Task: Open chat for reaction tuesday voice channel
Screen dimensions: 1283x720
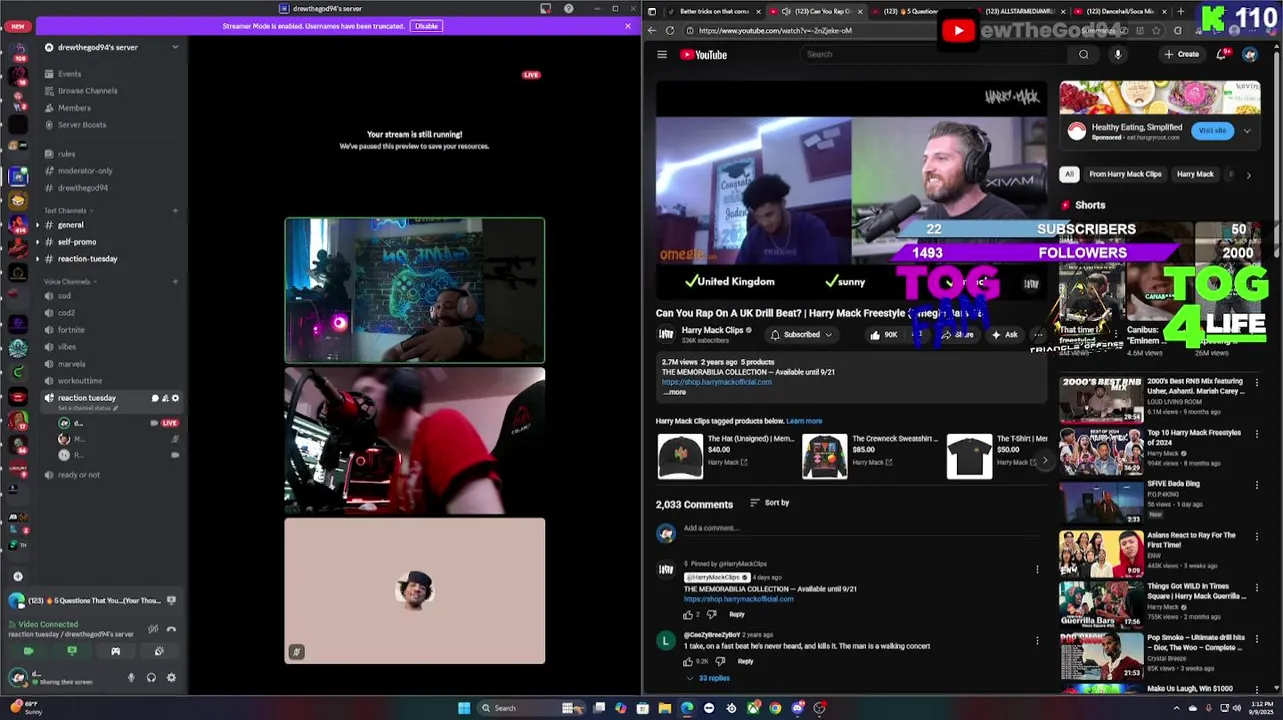Action: click(x=155, y=398)
